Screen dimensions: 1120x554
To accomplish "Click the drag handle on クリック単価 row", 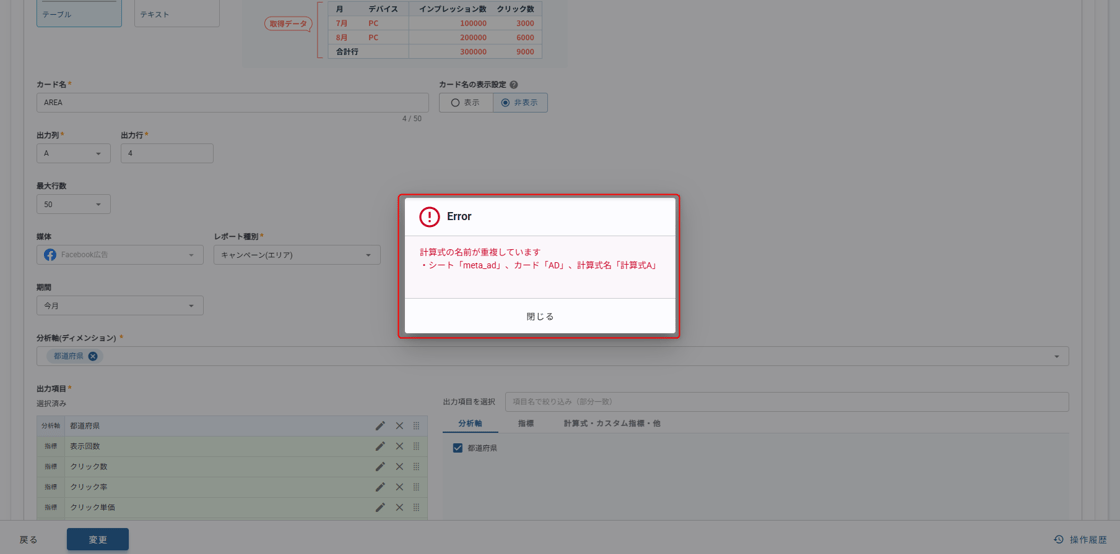I will point(416,507).
